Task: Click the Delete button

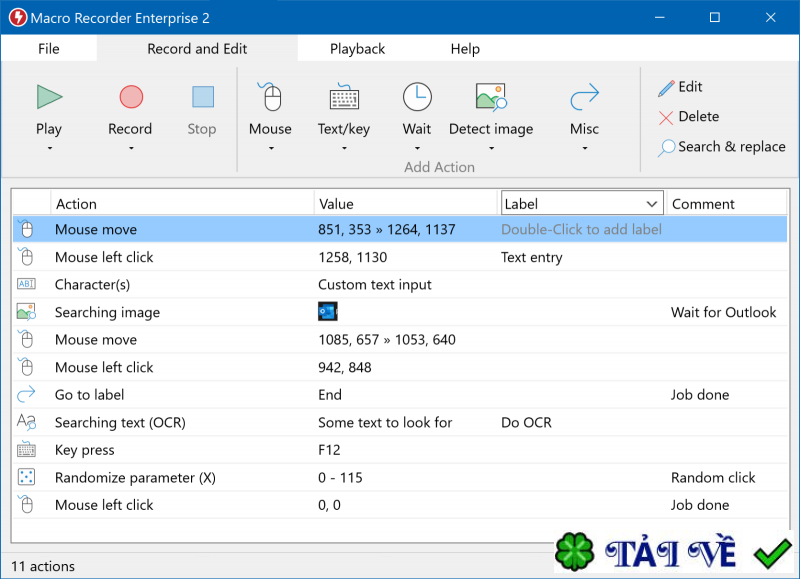Action: (x=688, y=117)
